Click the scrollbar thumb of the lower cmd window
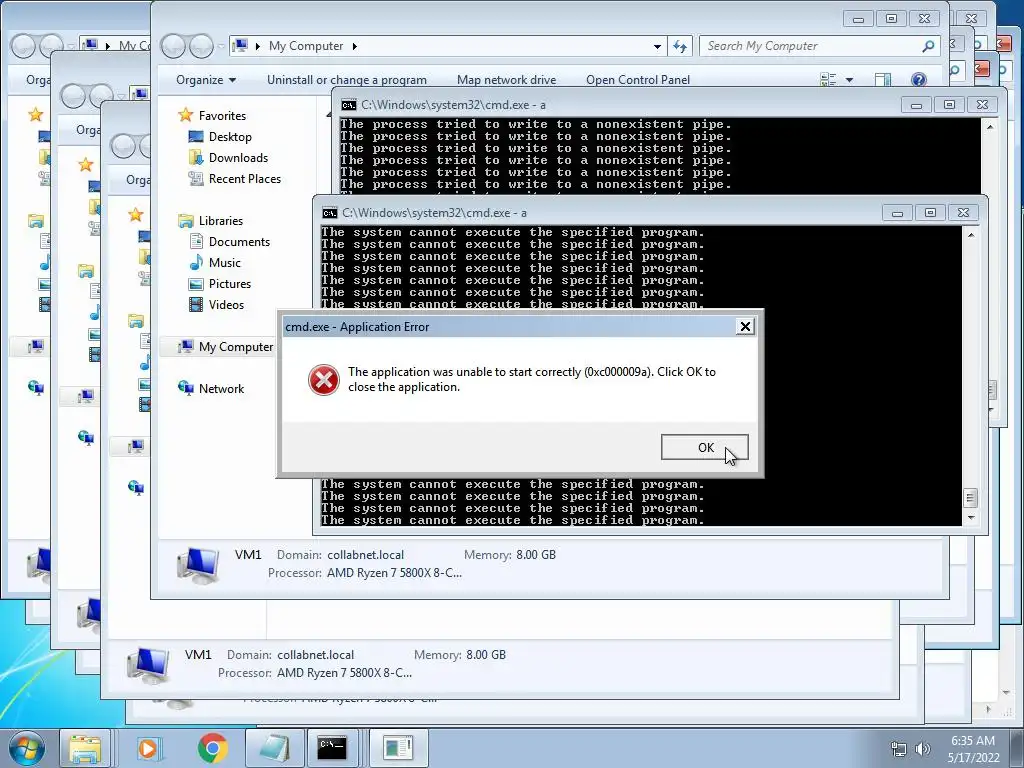 (970, 498)
